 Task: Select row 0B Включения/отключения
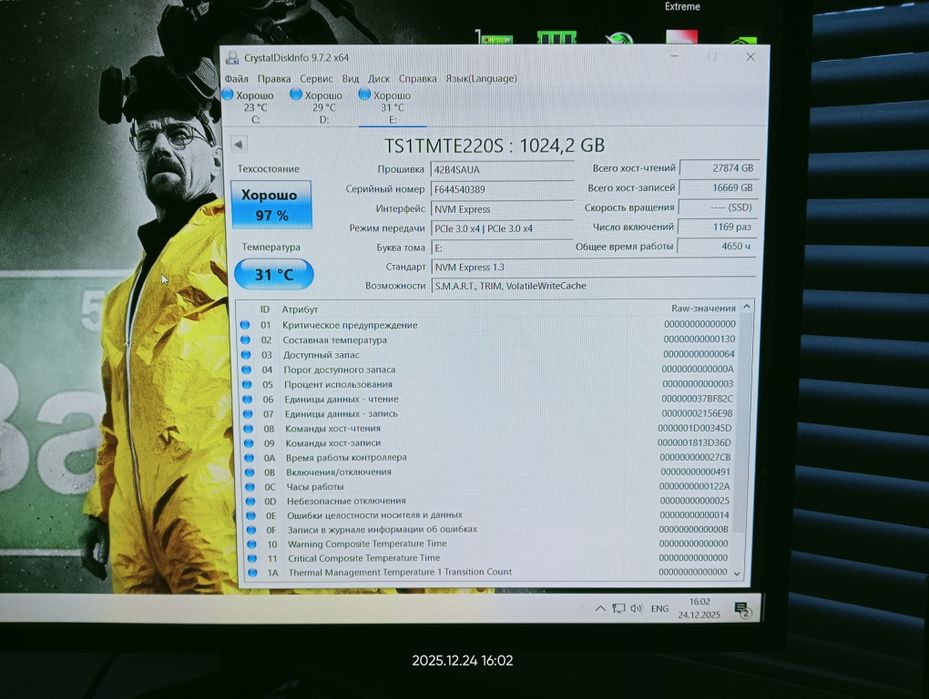489,472
